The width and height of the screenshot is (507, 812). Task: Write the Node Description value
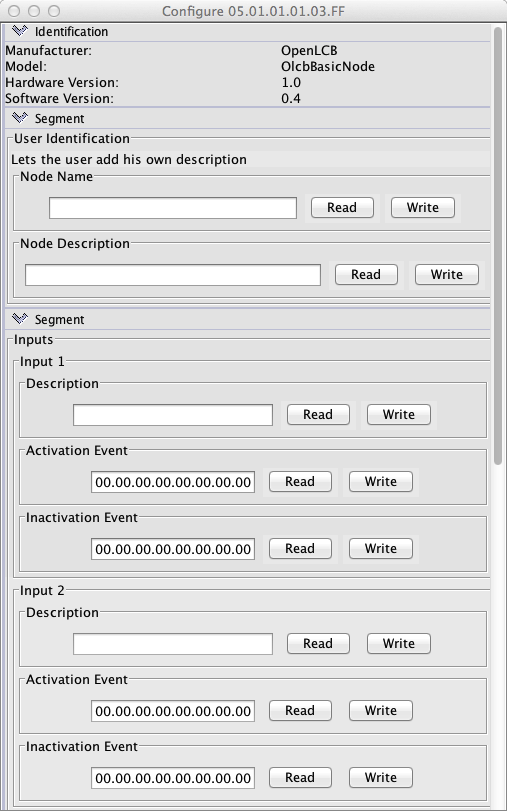click(446, 274)
